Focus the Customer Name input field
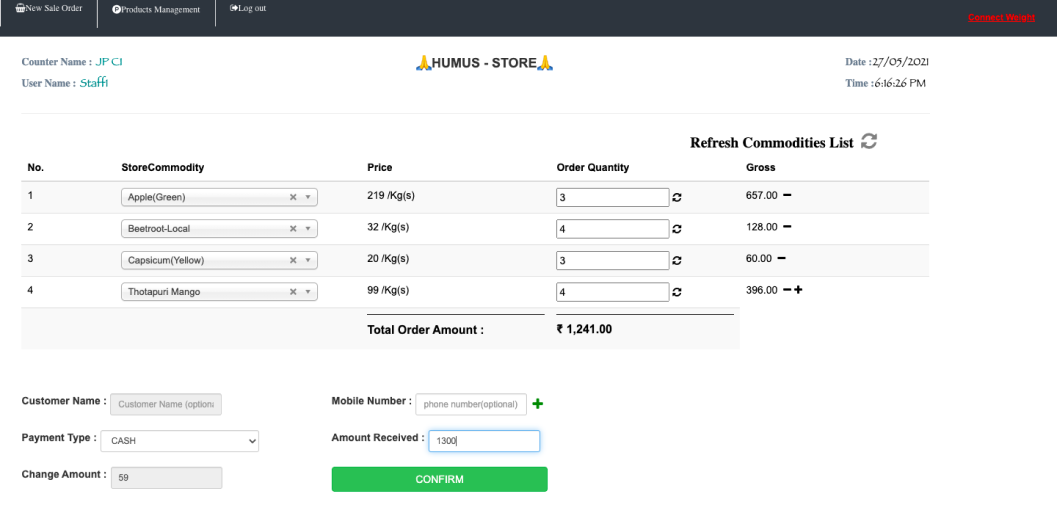This screenshot has width=1057, height=524. pyautogui.click(x=165, y=404)
